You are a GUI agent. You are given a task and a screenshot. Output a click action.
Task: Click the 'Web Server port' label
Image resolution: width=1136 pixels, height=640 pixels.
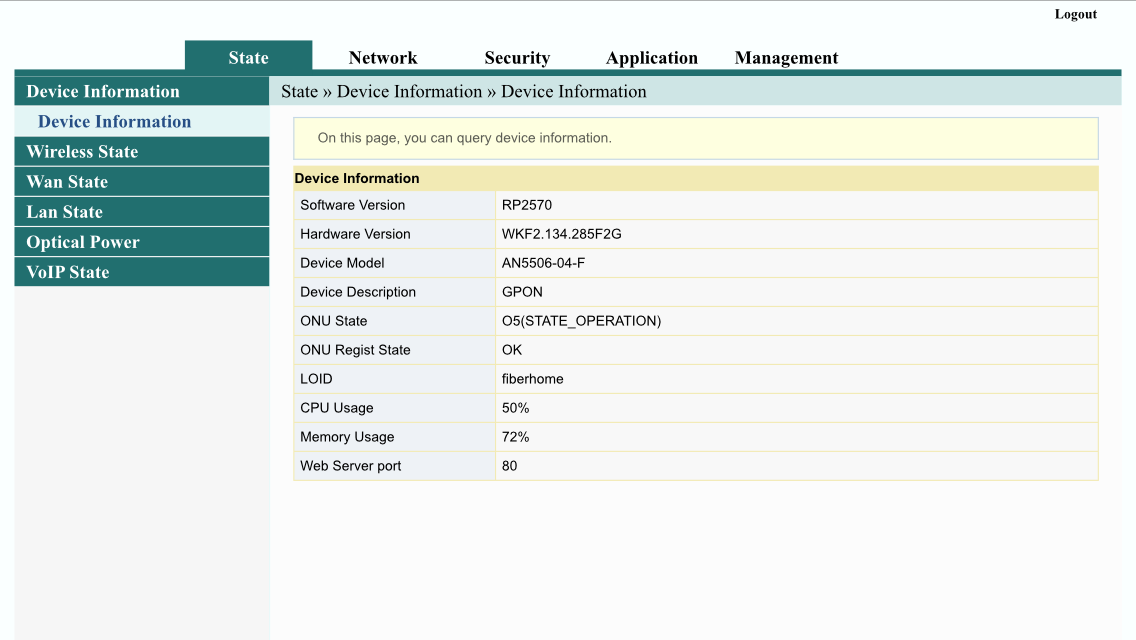(351, 466)
